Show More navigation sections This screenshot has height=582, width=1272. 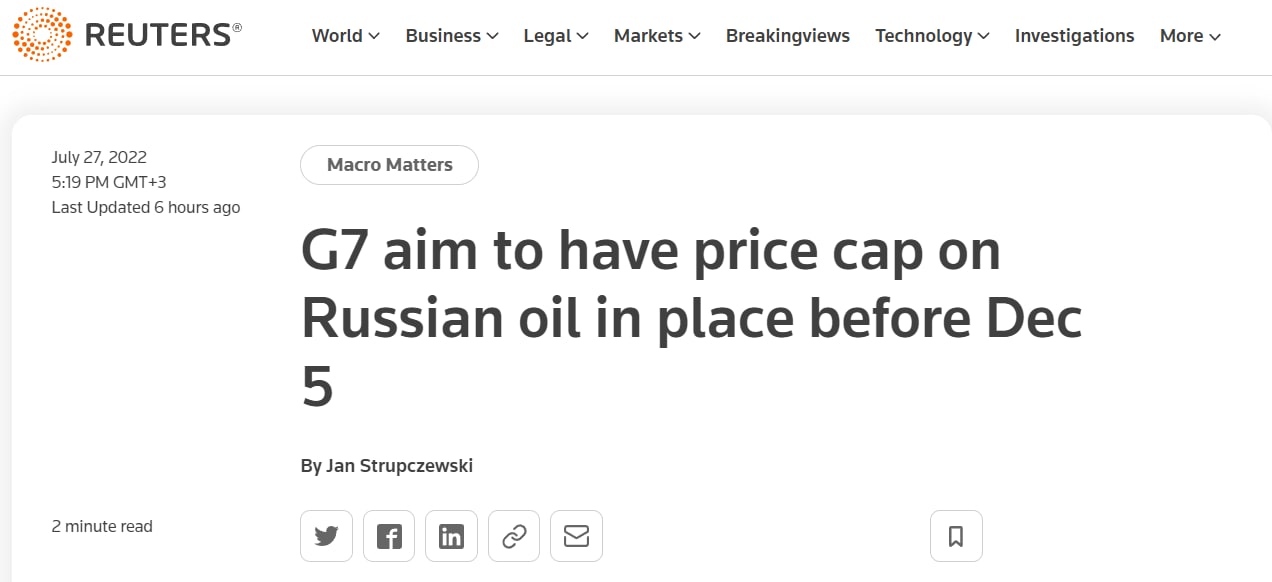[1190, 36]
